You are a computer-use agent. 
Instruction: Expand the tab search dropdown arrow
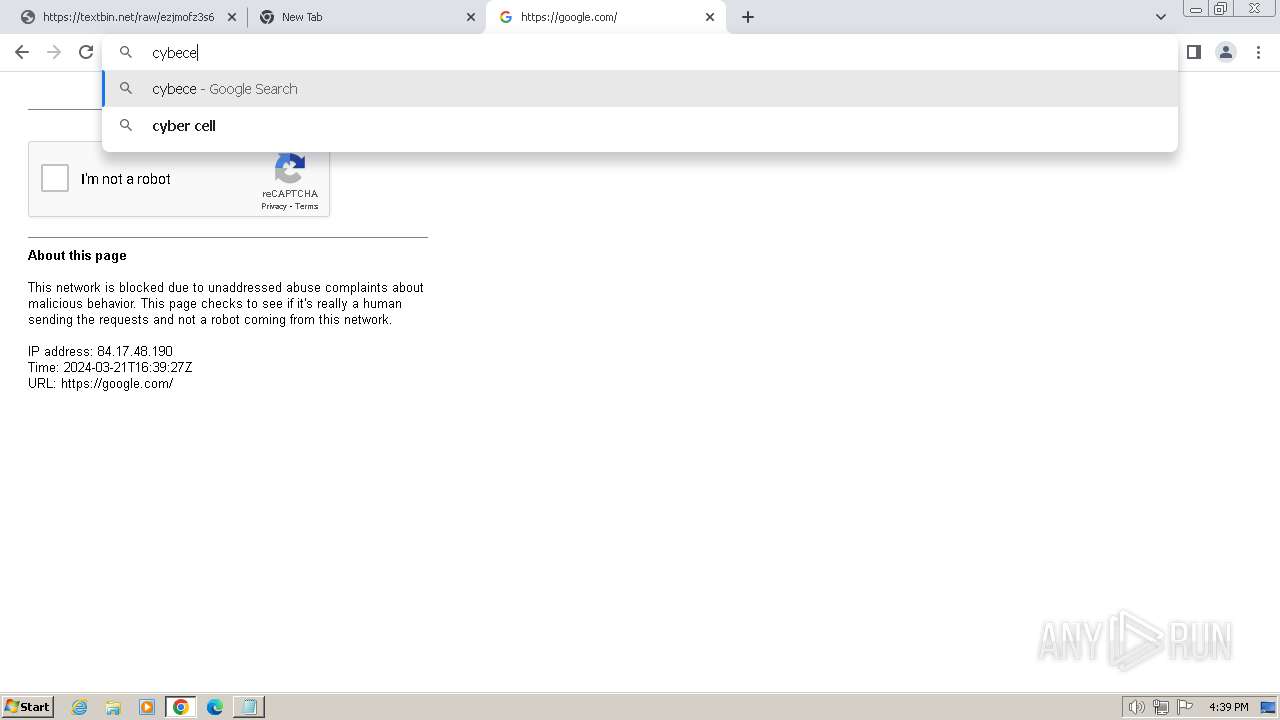[1161, 17]
